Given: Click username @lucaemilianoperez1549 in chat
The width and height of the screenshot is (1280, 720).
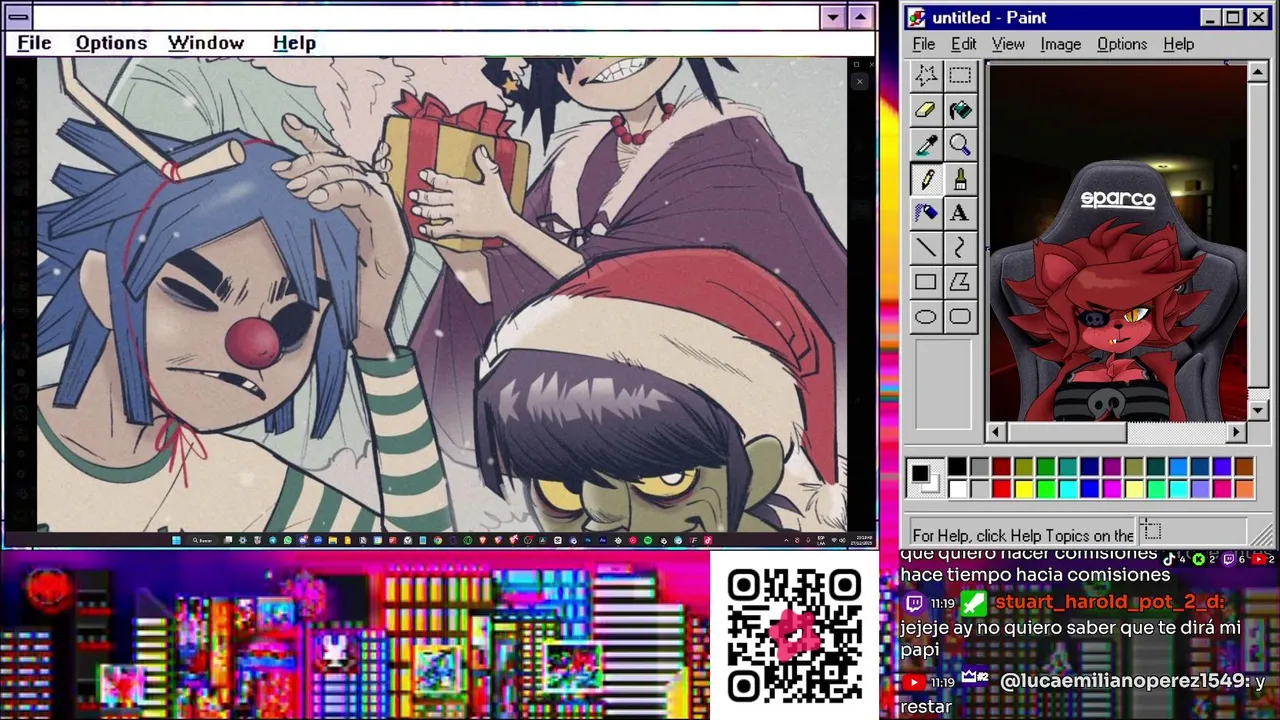Looking at the screenshot, I should [1124, 681].
